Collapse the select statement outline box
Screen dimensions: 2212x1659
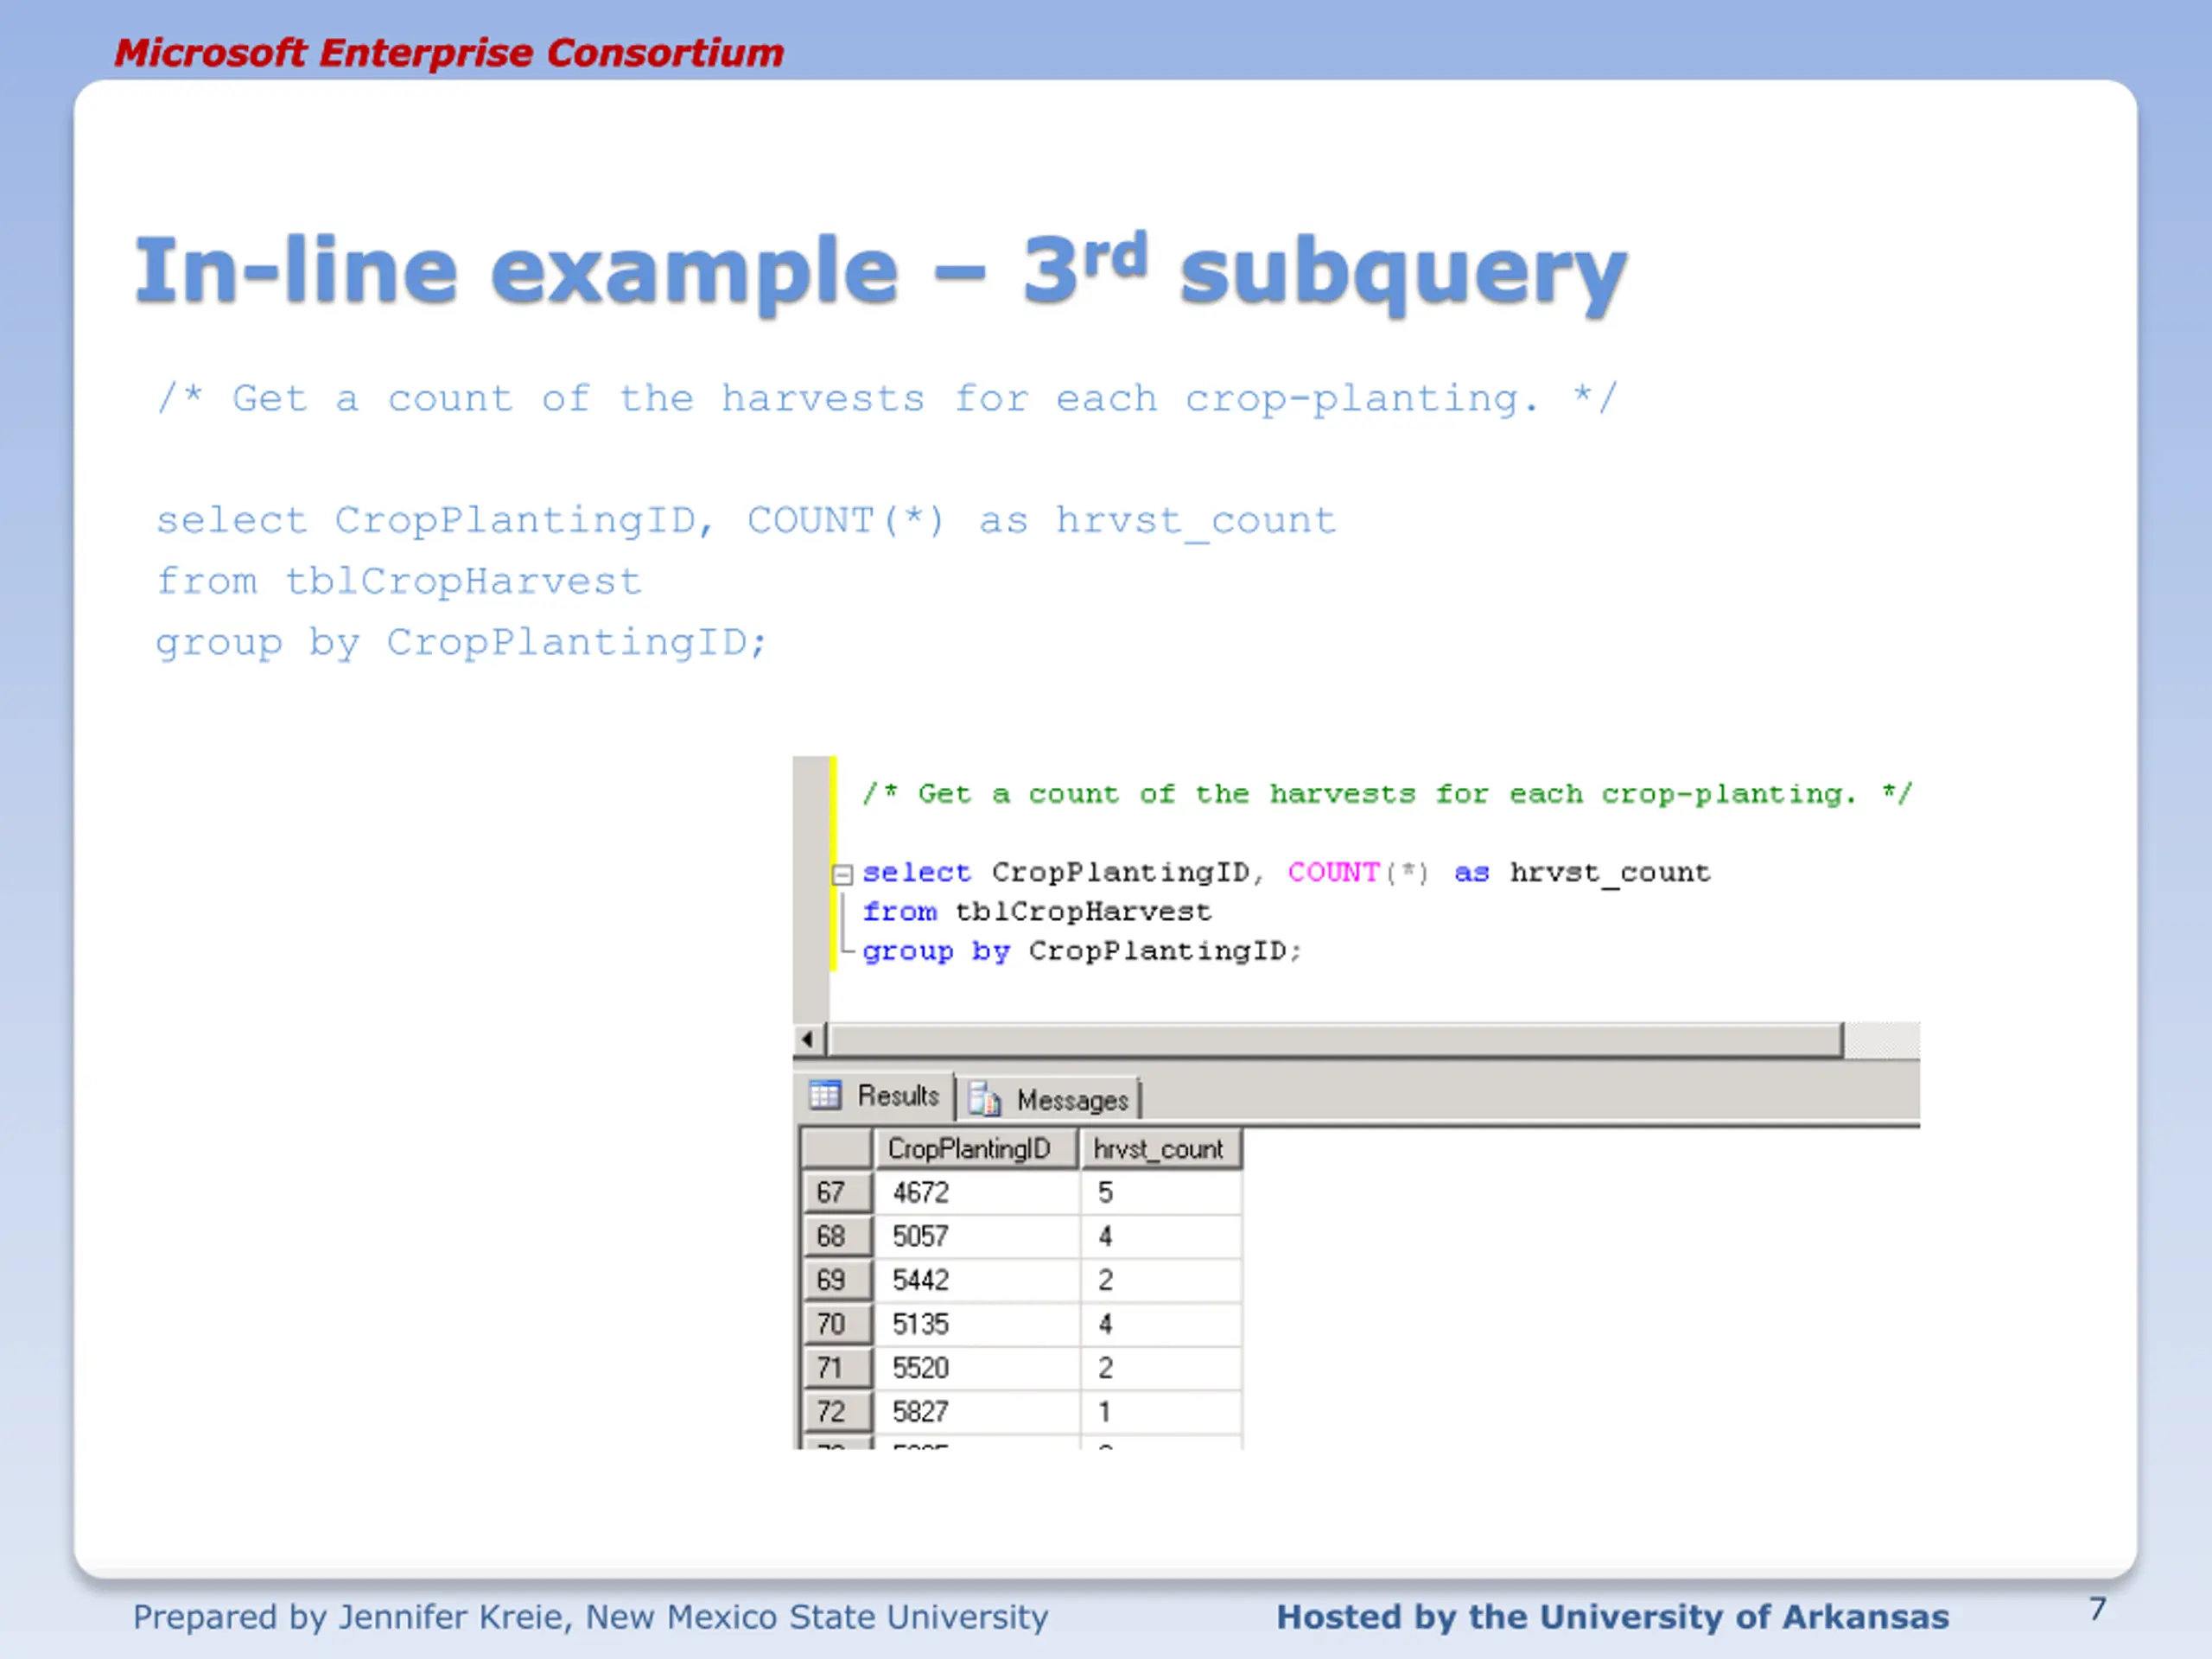(x=842, y=874)
